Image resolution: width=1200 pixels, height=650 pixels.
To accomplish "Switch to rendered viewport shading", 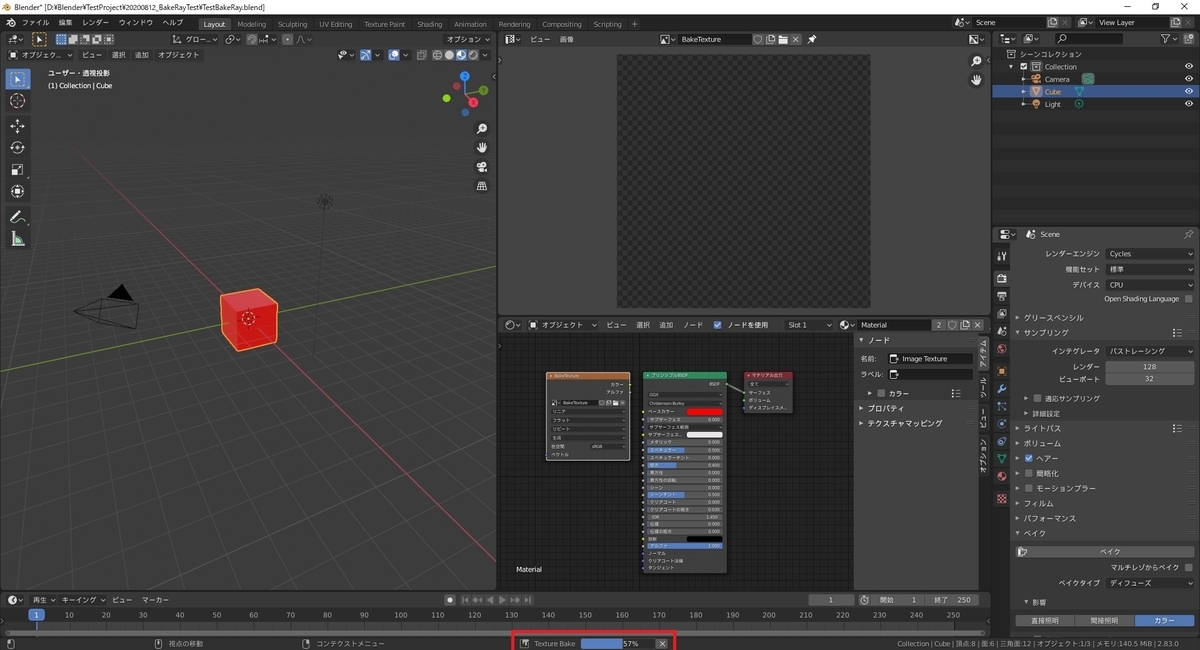I will [472, 55].
